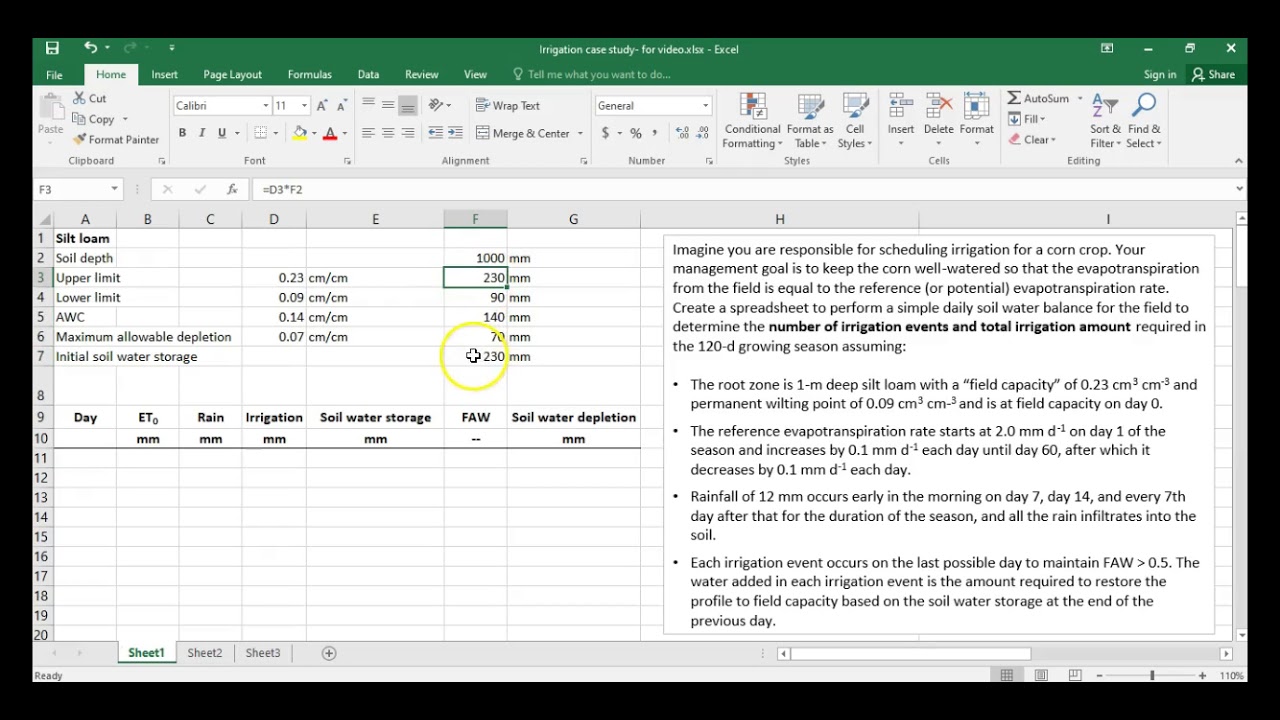Image resolution: width=1280 pixels, height=720 pixels.
Task: Apply Accounting dollar number format
Action: [x=605, y=133]
